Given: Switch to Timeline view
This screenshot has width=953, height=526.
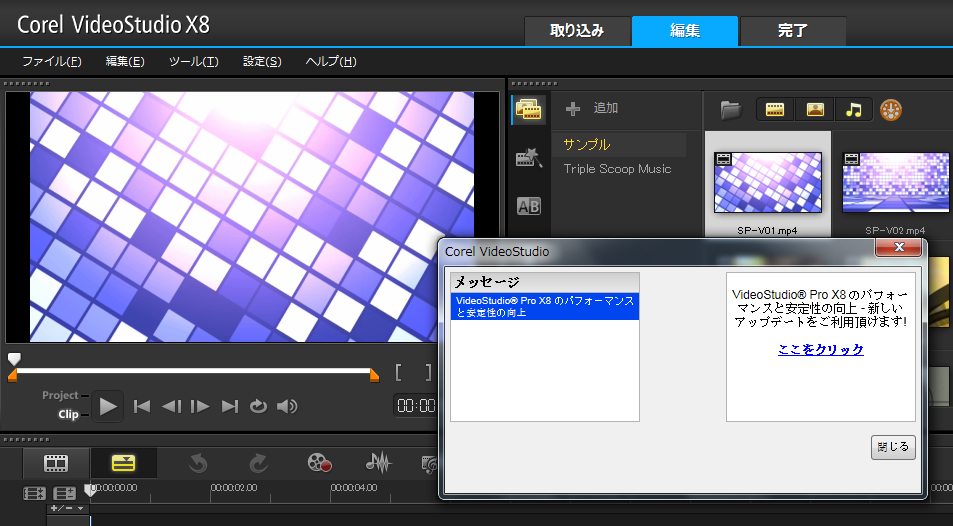Looking at the screenshot, I should point(123,463).
